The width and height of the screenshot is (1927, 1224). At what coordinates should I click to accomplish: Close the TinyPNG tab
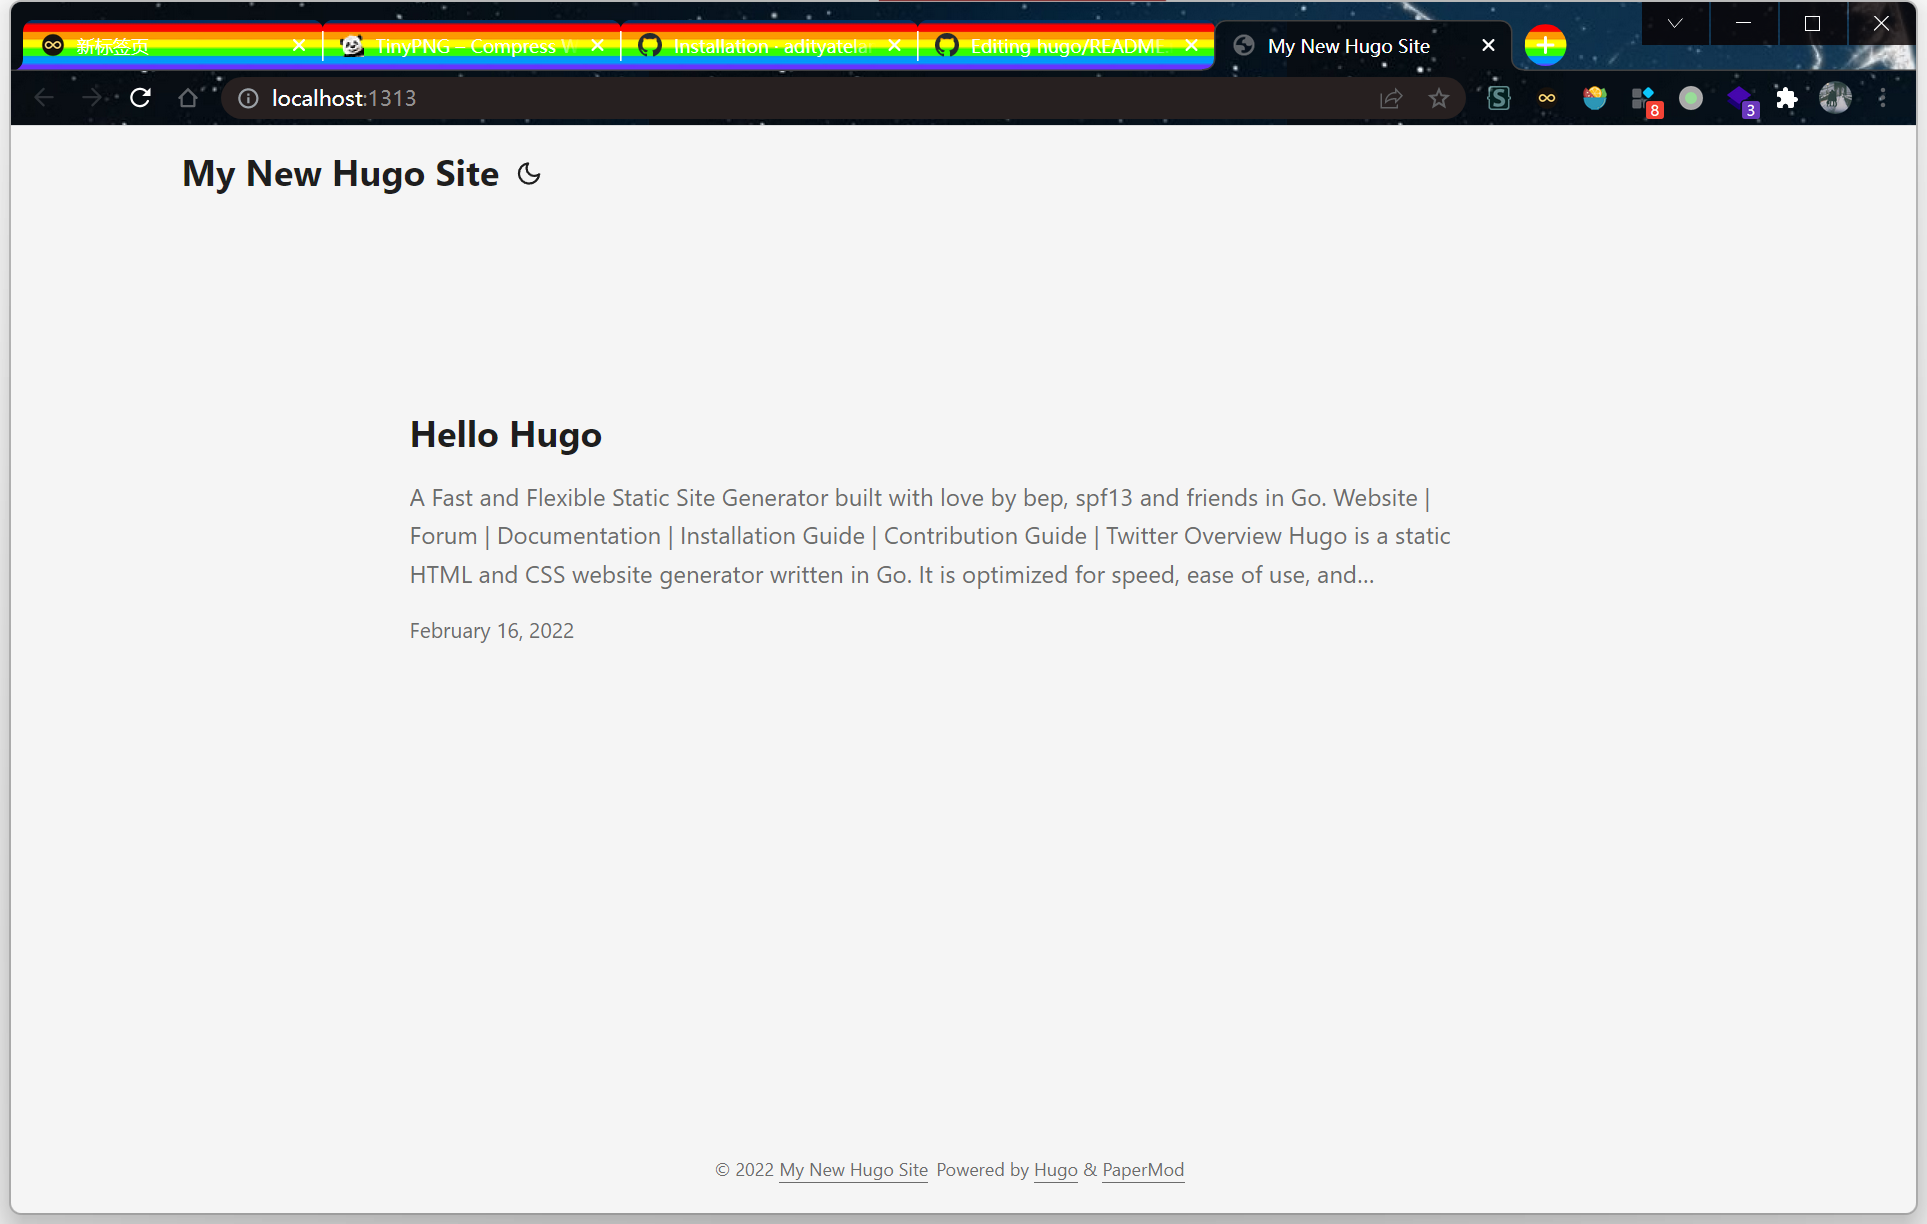pyautogui.click(x=597, y=46)
